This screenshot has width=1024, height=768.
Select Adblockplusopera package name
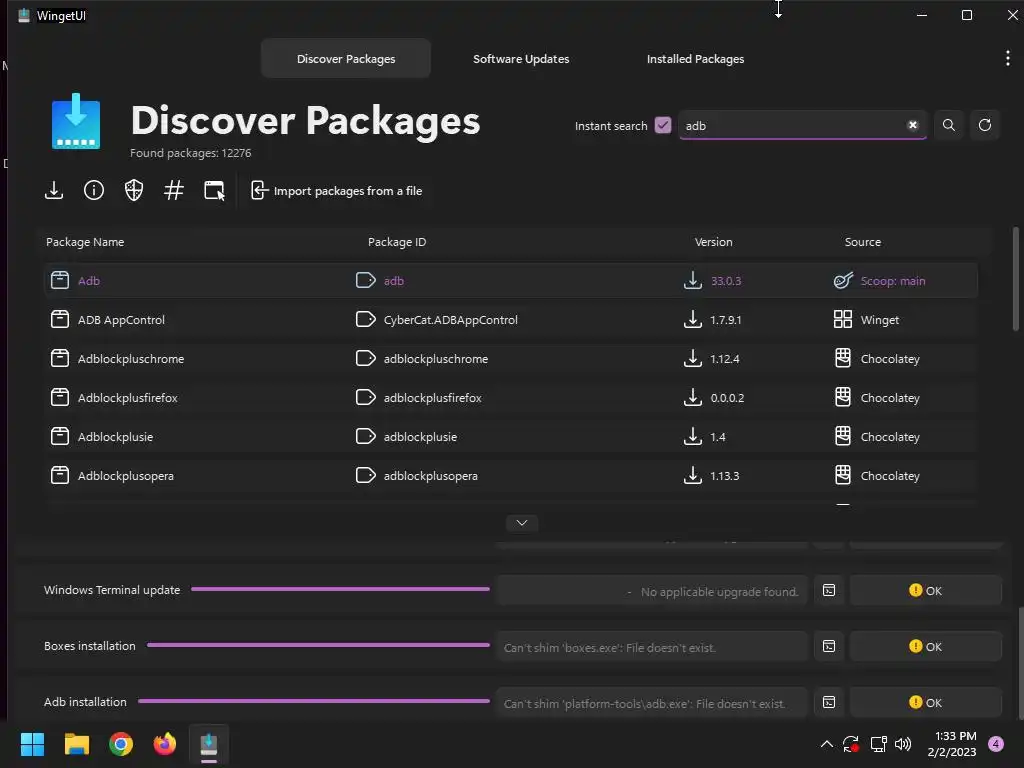click(x=125, y=476)
